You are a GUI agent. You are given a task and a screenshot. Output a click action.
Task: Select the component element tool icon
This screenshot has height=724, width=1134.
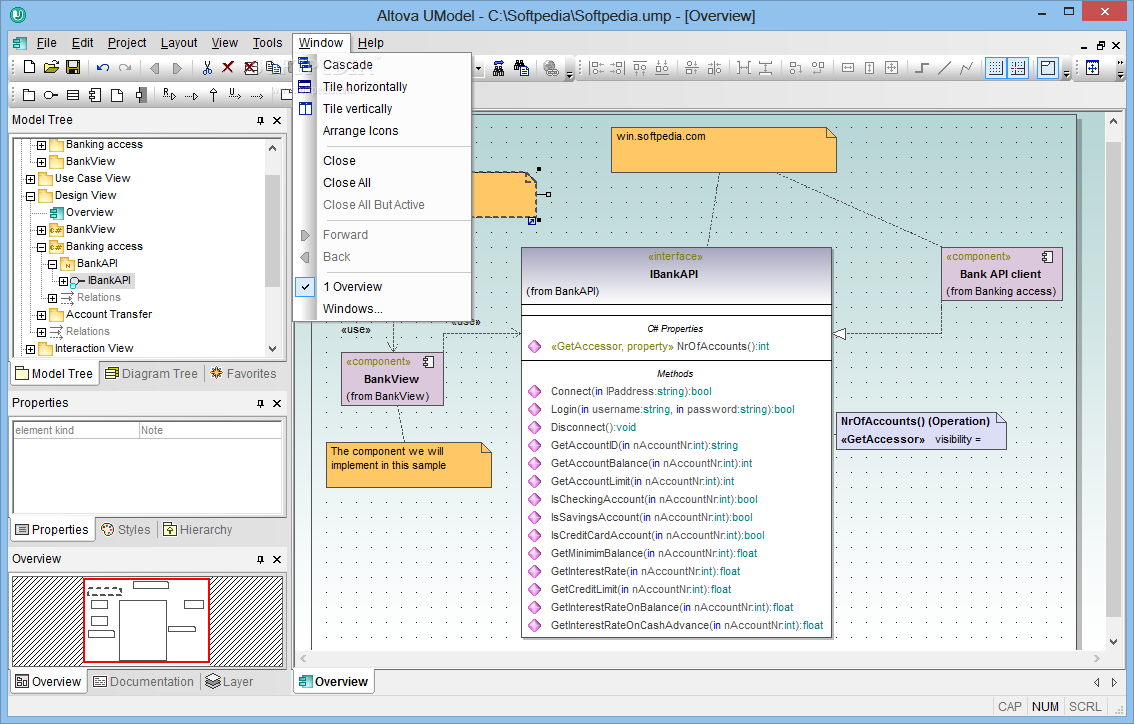point(95,95)
